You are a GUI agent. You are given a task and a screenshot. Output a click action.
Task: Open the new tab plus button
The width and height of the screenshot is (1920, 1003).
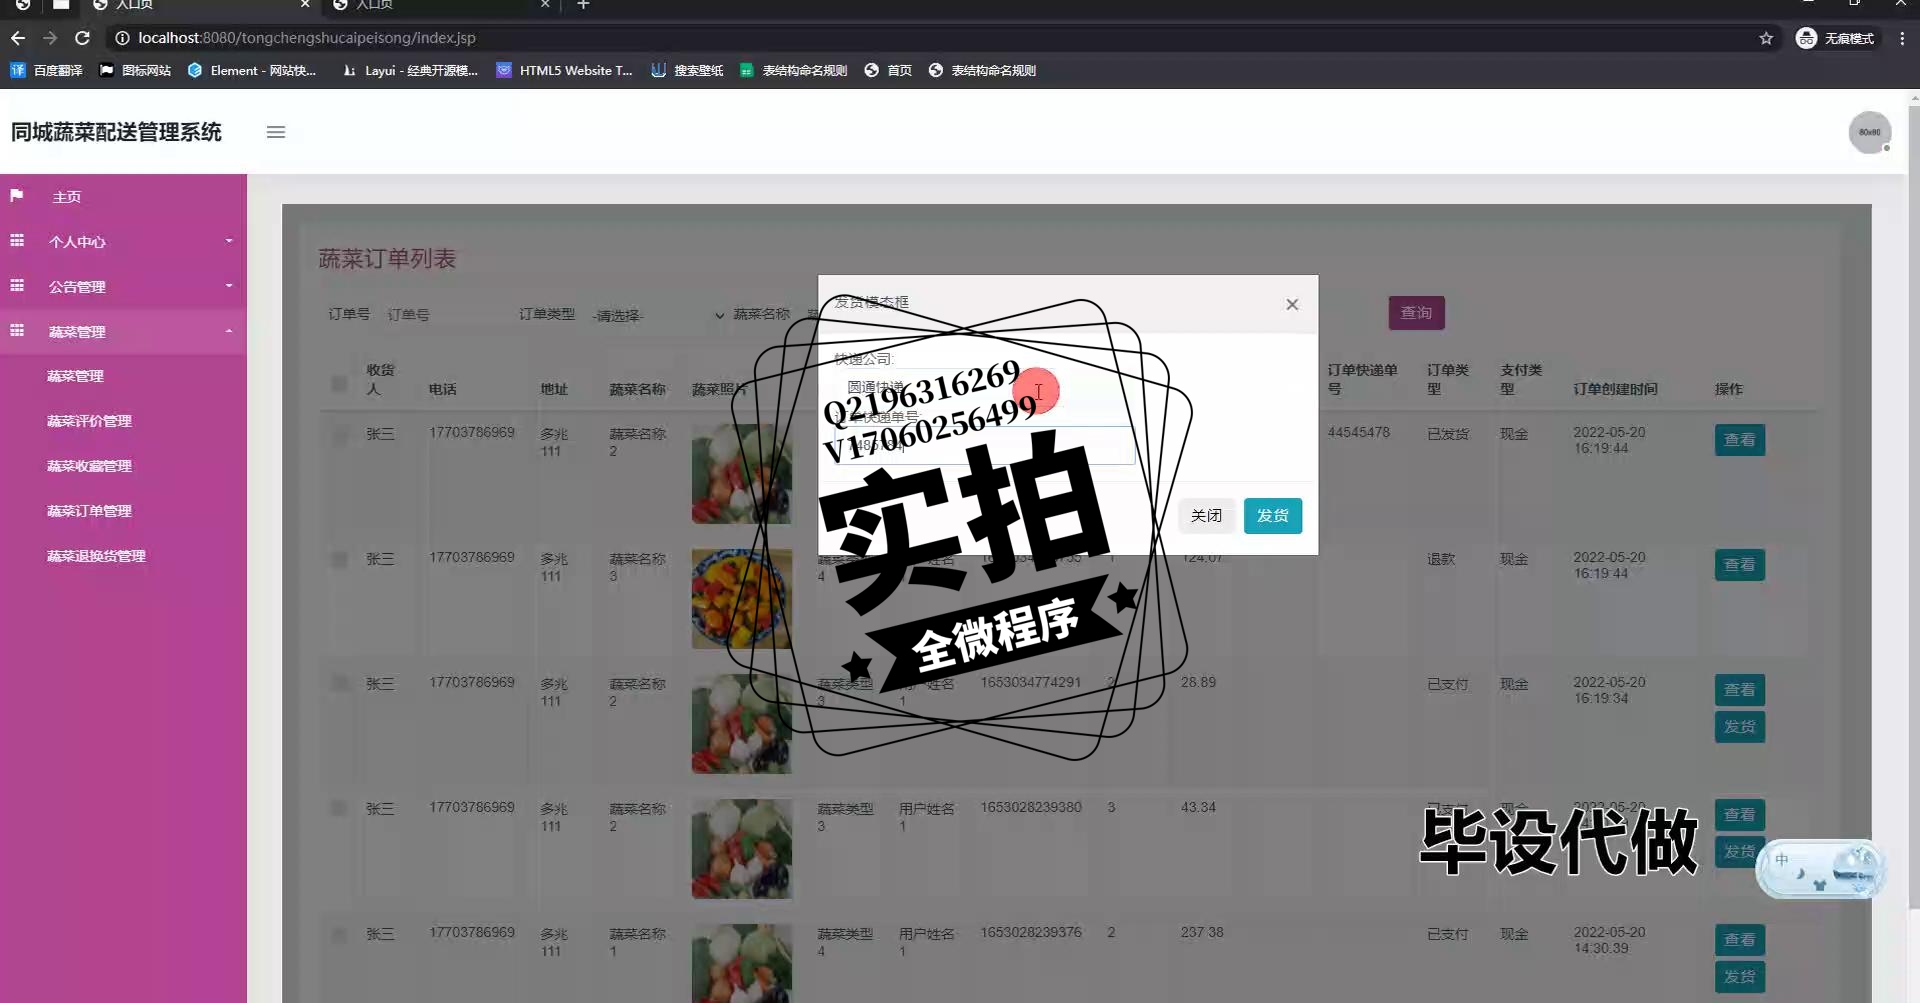point(583,5)
